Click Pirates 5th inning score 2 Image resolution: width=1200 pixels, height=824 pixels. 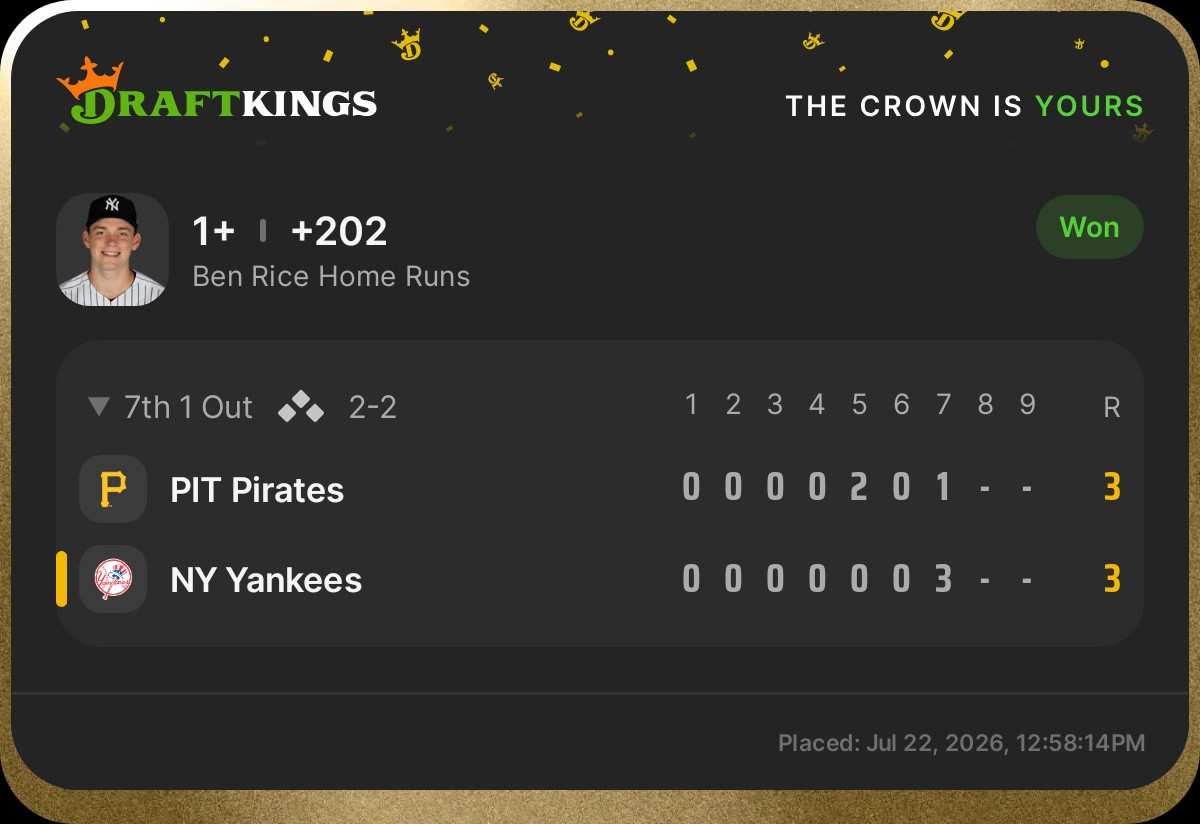(x=859, y=488)
